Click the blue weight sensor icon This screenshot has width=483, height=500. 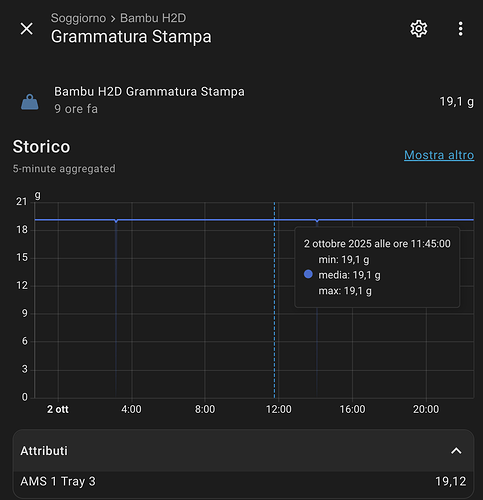tap(30, 102)
